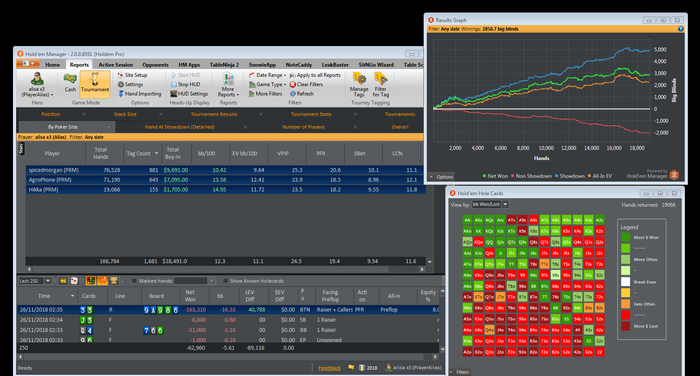Click the trophy icon in hands toolbar
This screenshot has width=700, height=376.
pos(113,281)
